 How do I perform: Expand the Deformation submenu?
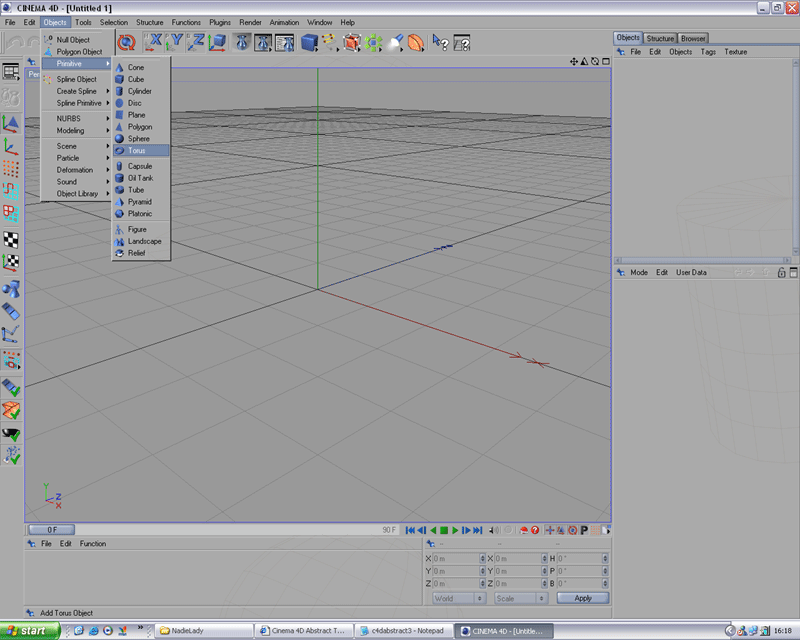(x=77, y=170)
